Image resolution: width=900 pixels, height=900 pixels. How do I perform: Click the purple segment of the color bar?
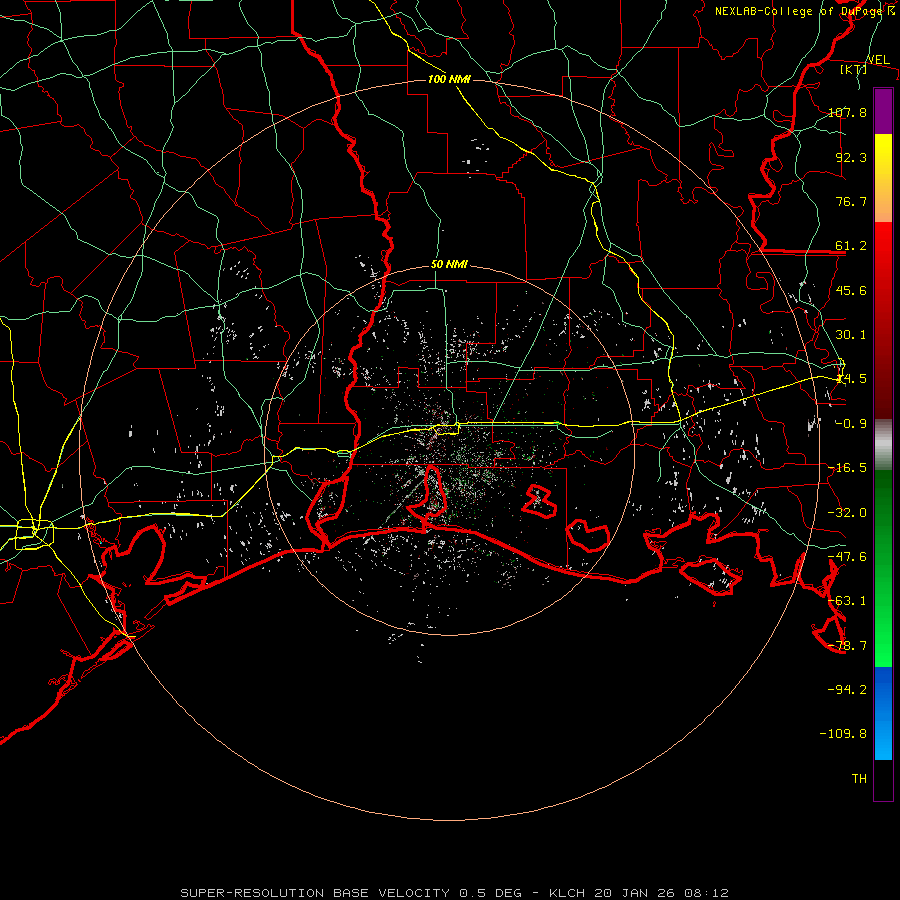tap(883, 111)
